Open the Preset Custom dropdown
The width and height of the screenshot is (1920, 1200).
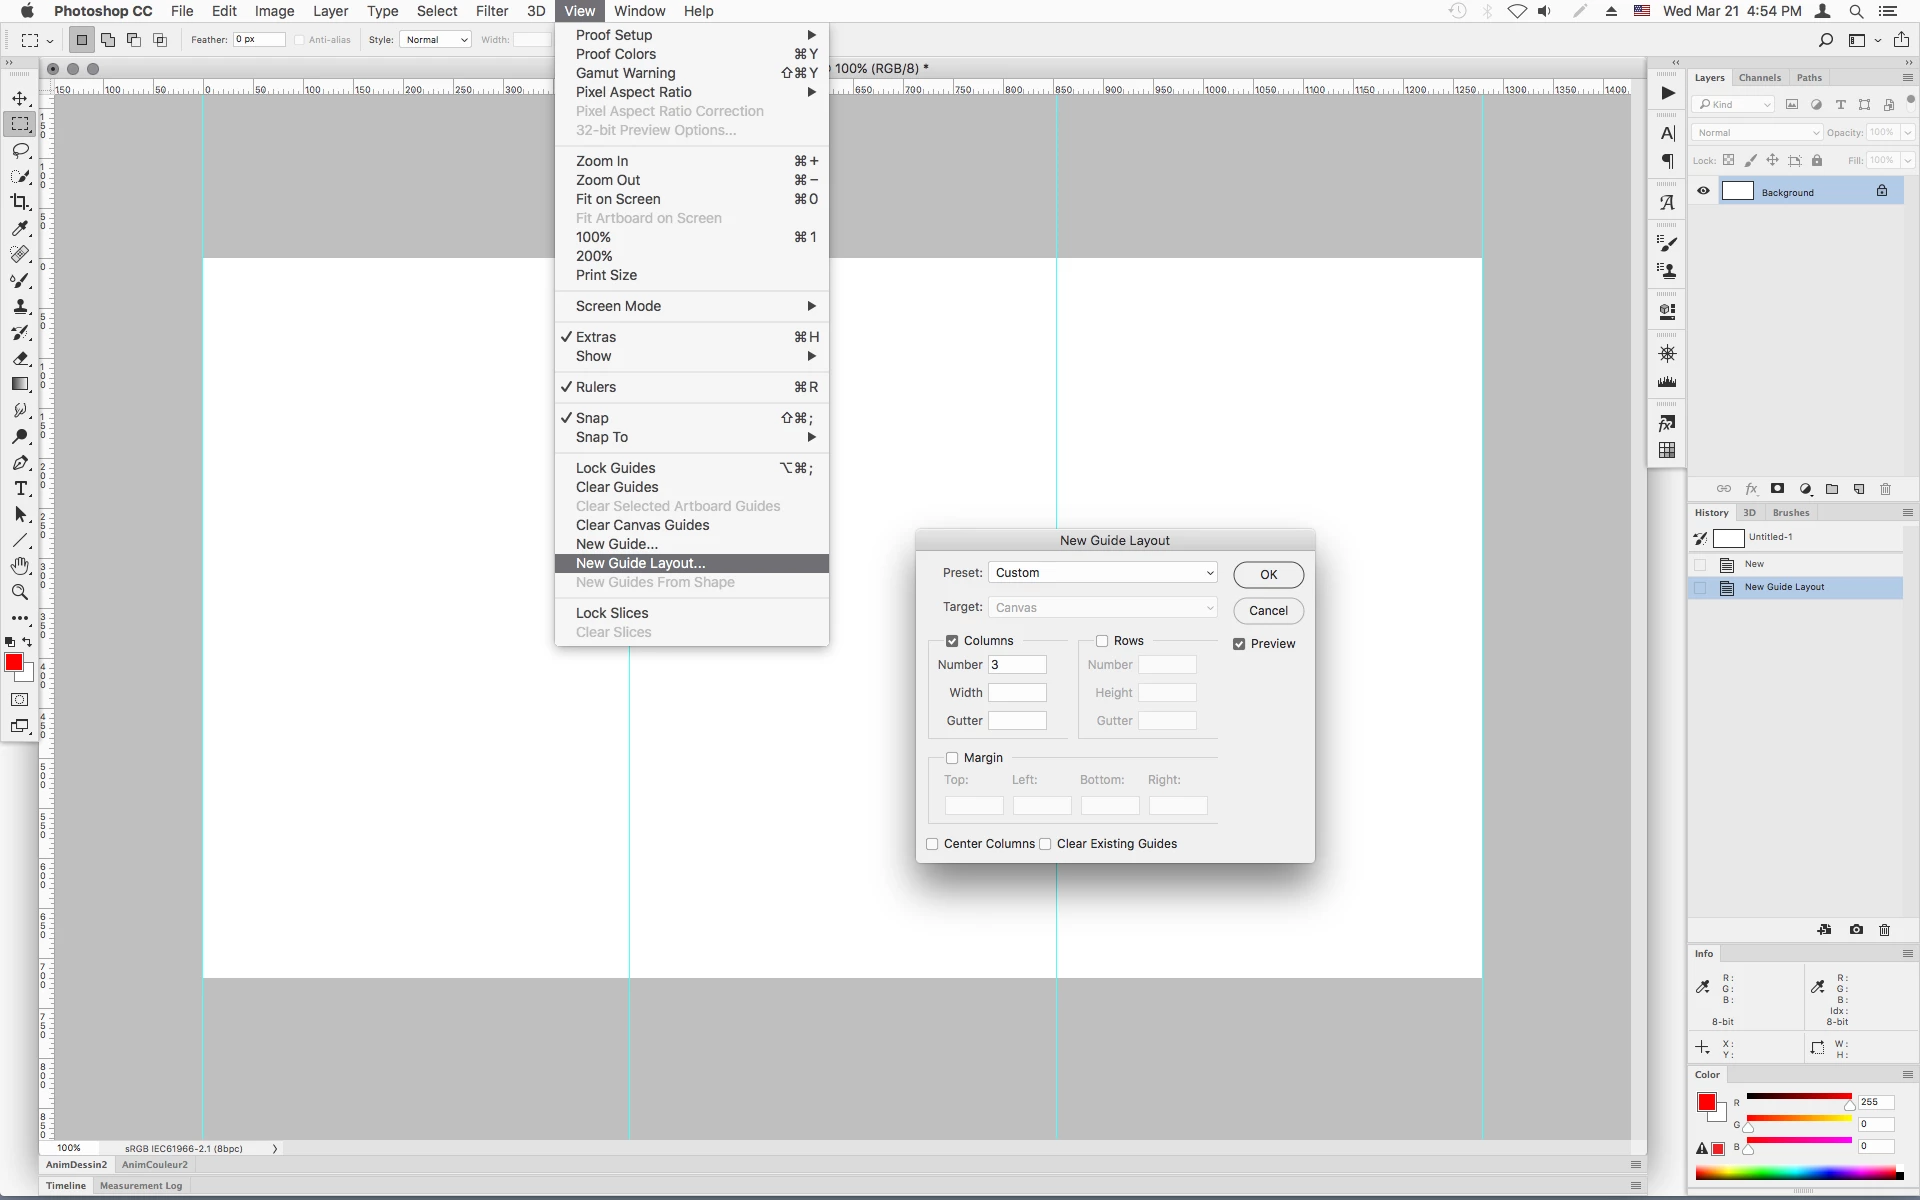pos(1103,573)
